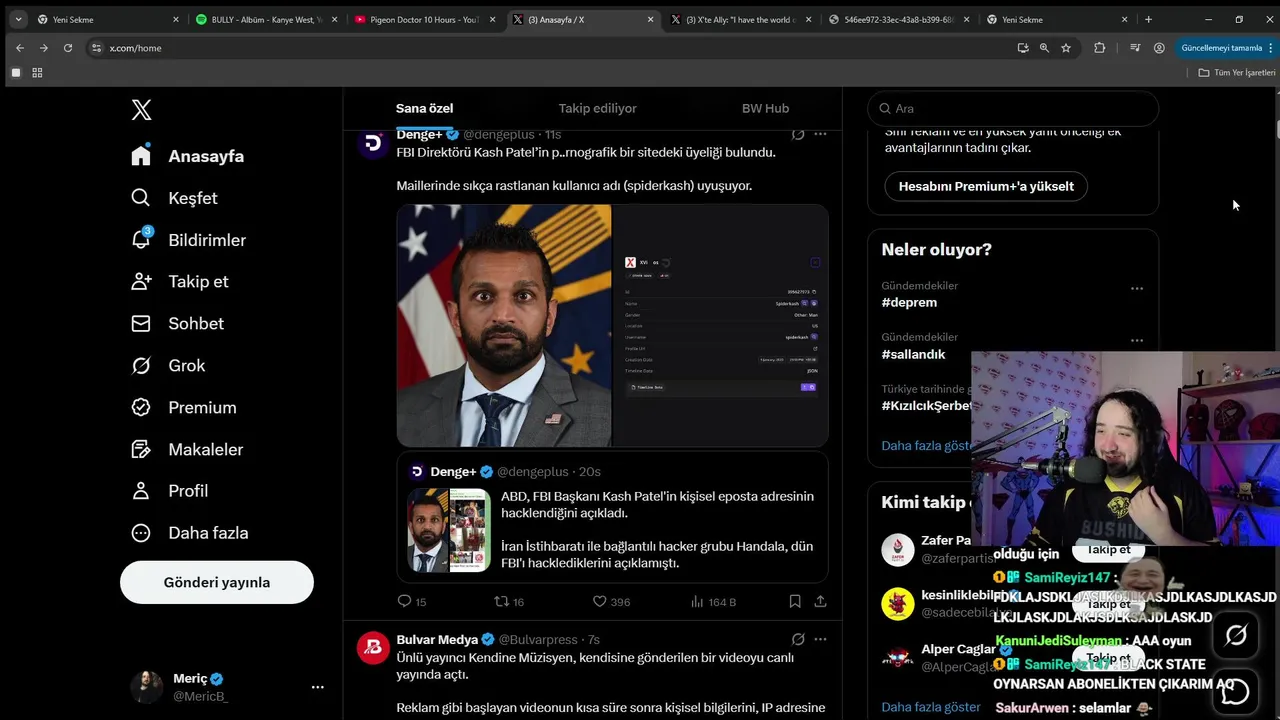Open new browser tab plus button
Viewport: 1280px width, 720px height.
(1148, 19)
